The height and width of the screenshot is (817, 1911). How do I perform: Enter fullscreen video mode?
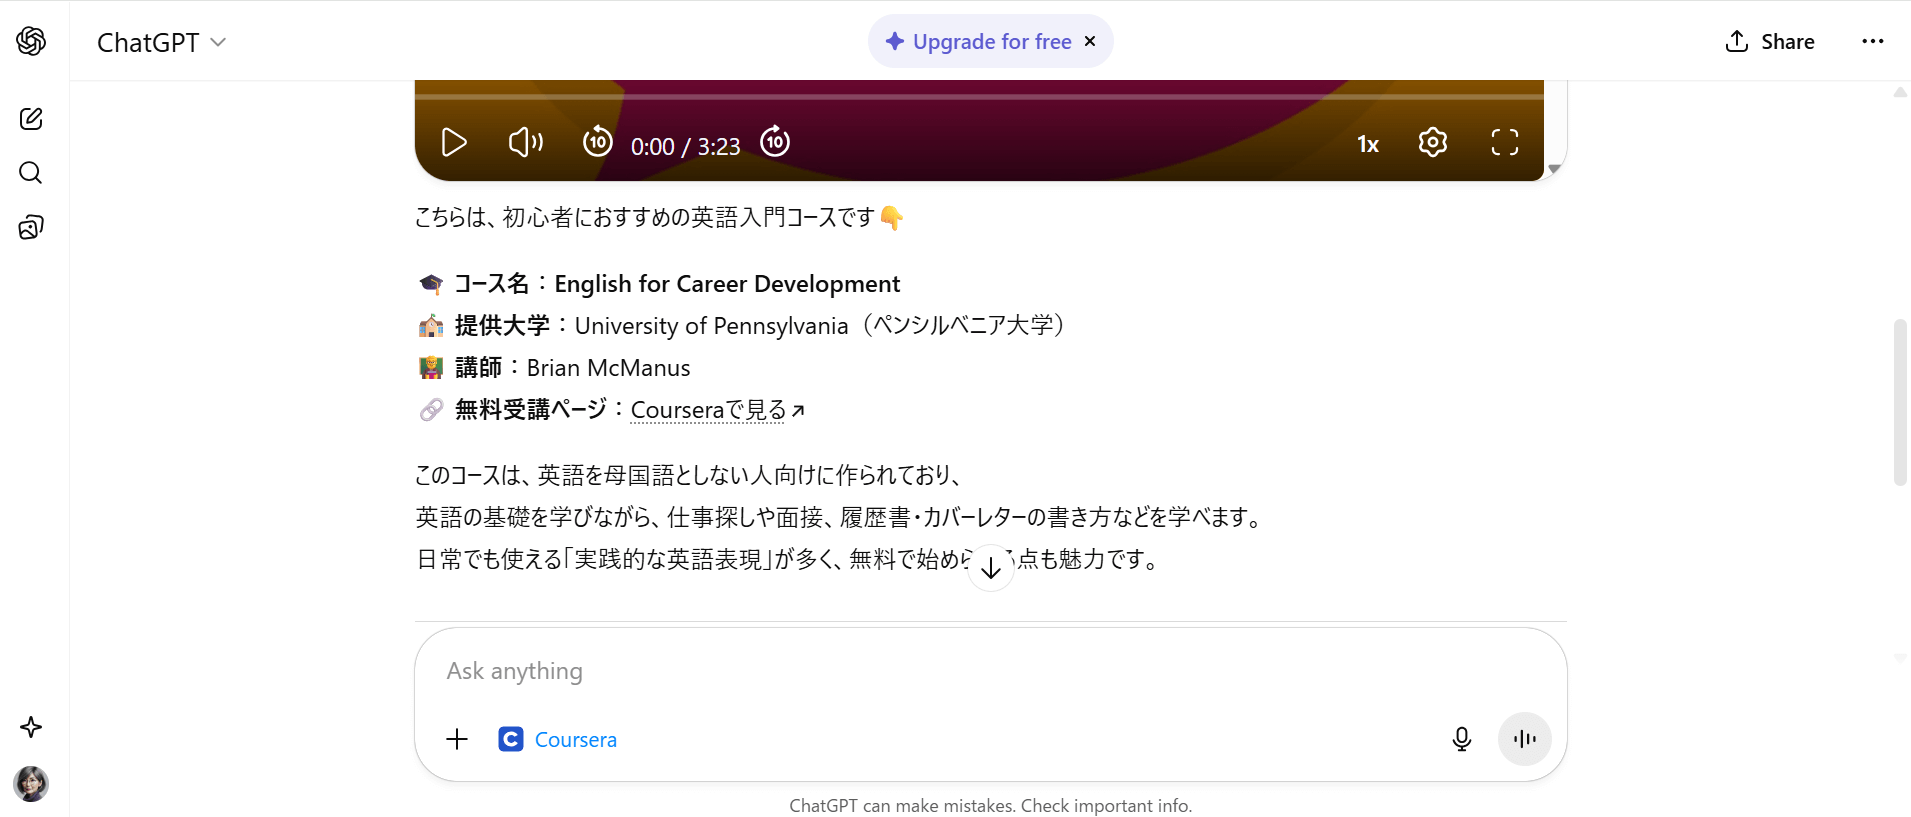pos(1504,143)
